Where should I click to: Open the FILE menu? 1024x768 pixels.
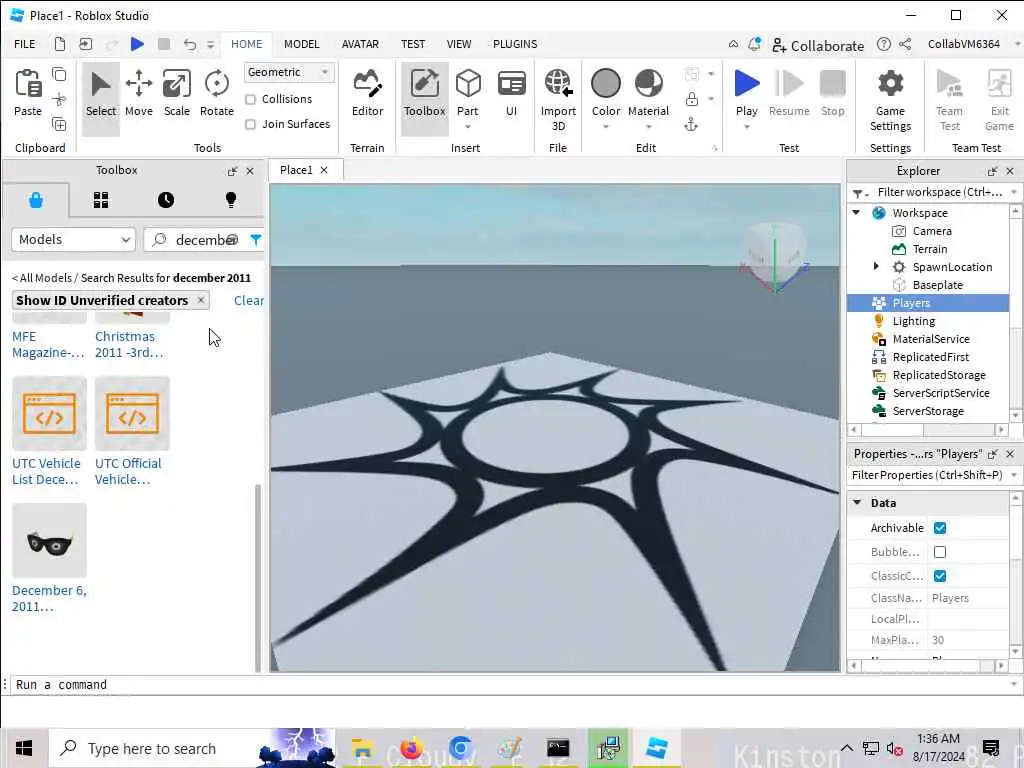click(25, 44)
